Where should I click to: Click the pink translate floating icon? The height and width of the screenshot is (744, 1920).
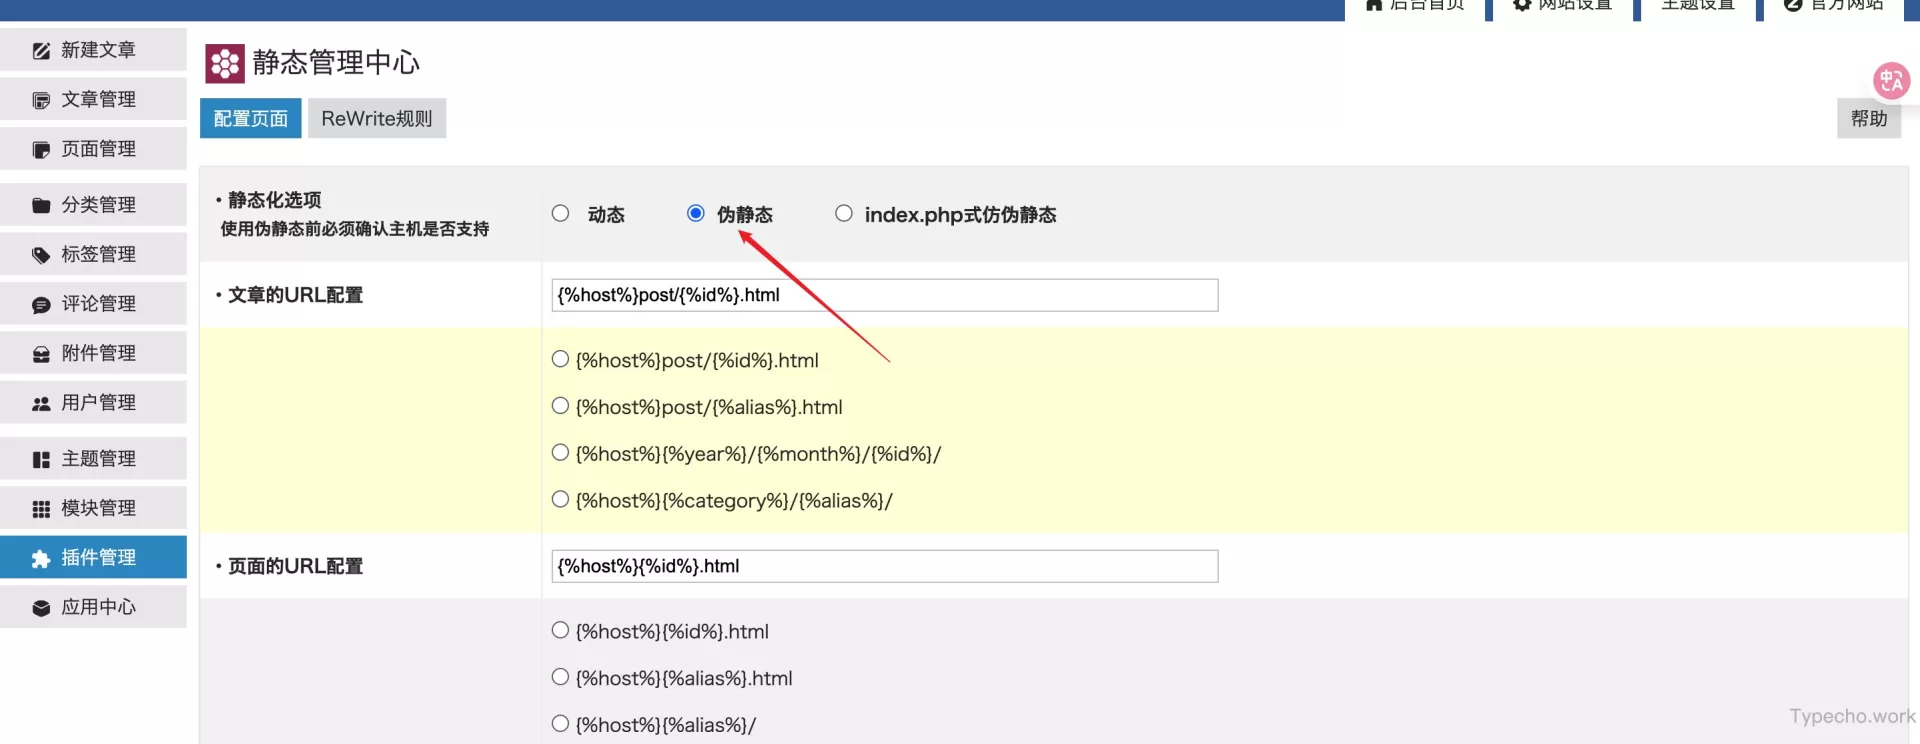[x=1890, y=81]
